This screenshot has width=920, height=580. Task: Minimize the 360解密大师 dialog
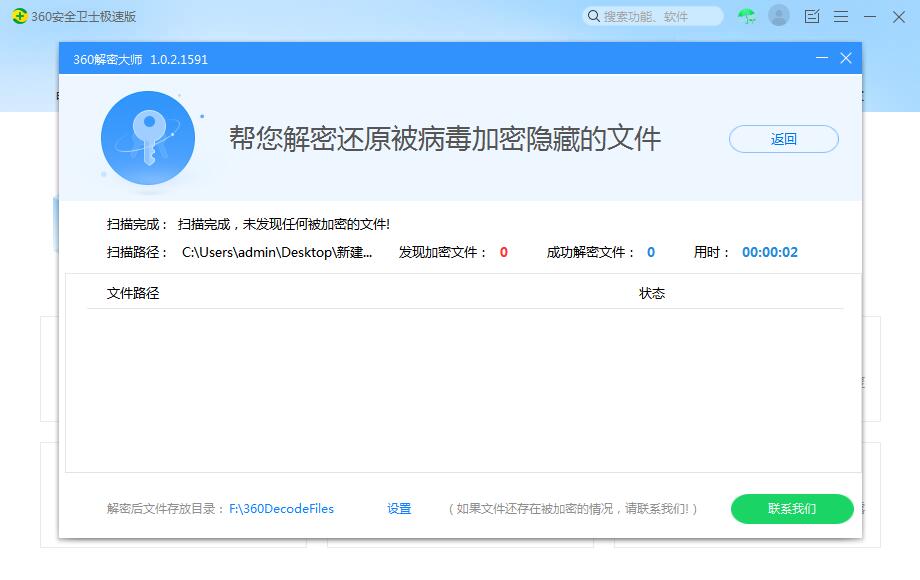click(821, 57)
